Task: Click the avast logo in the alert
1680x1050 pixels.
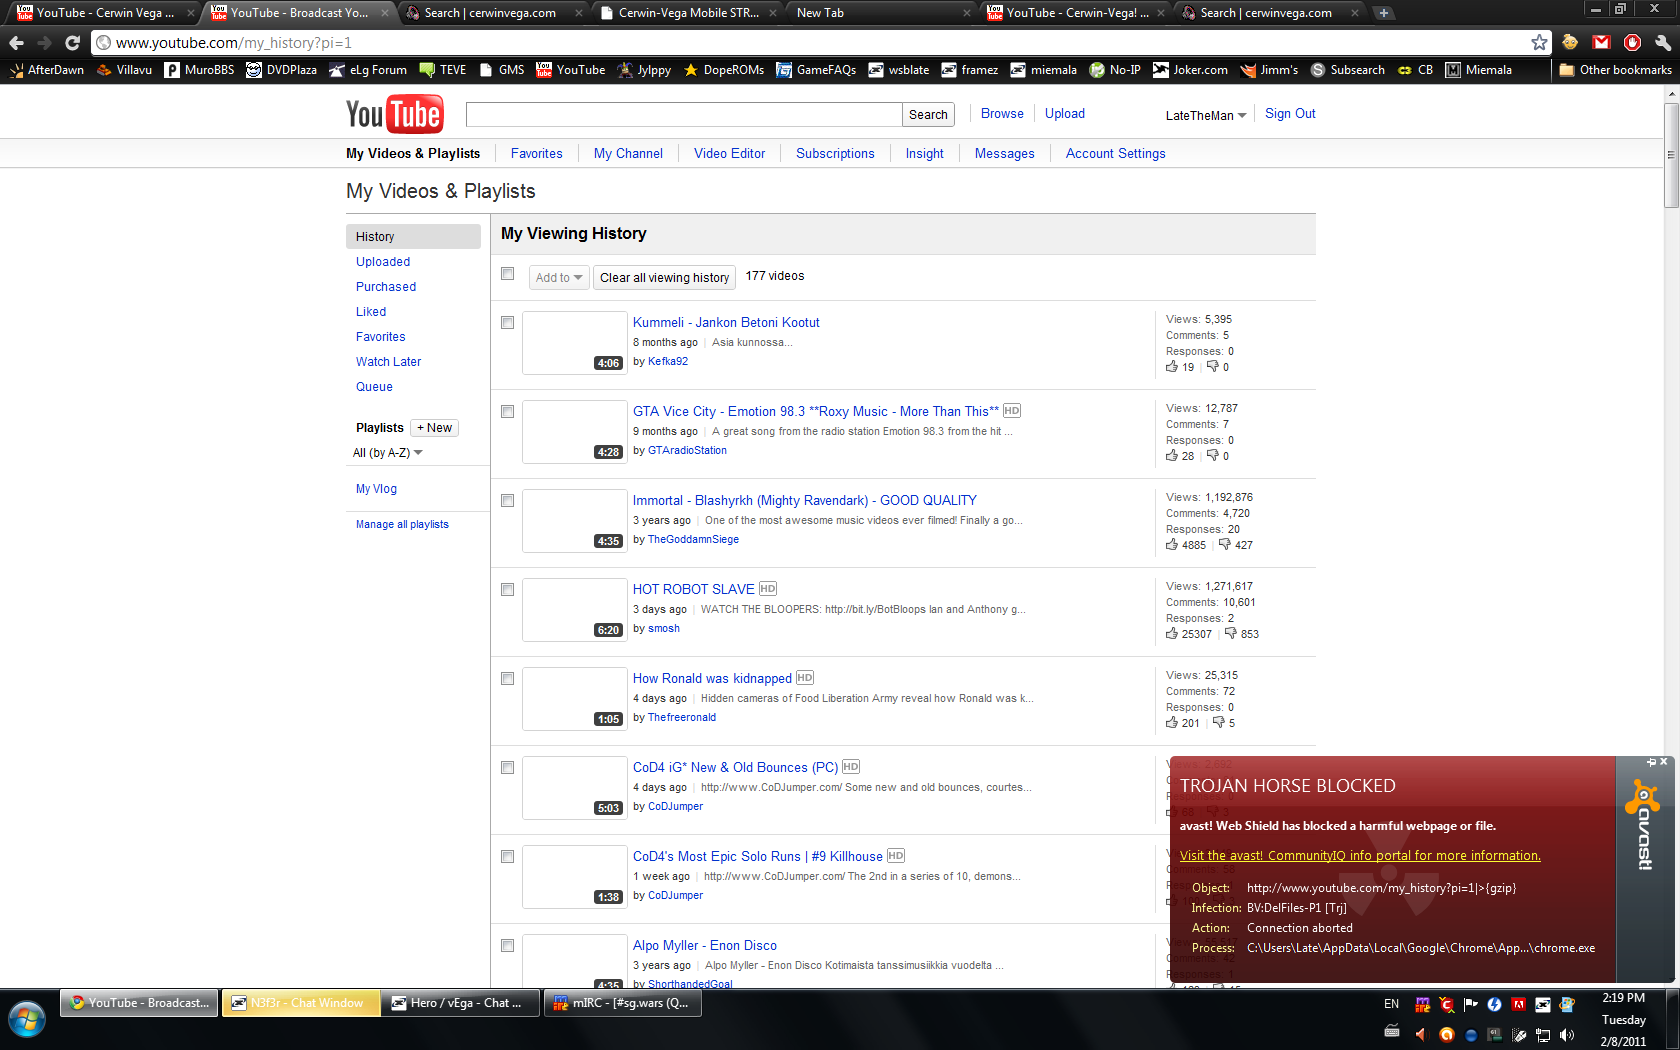Action: 1643,825
